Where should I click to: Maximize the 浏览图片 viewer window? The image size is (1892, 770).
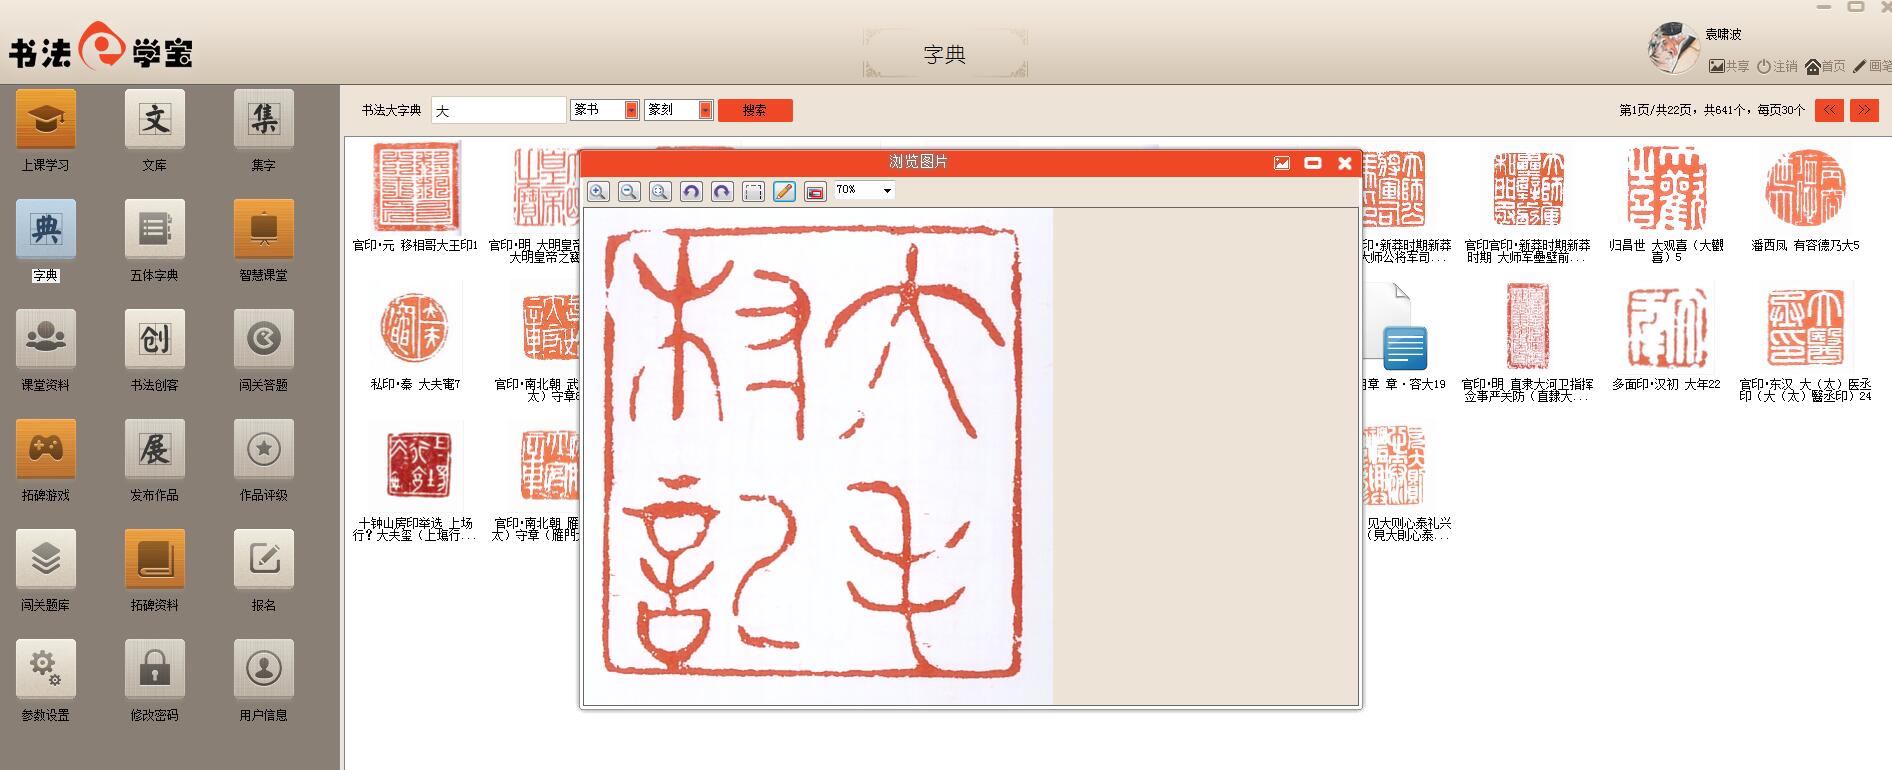pyautogui.click(x=1313, y=163)
